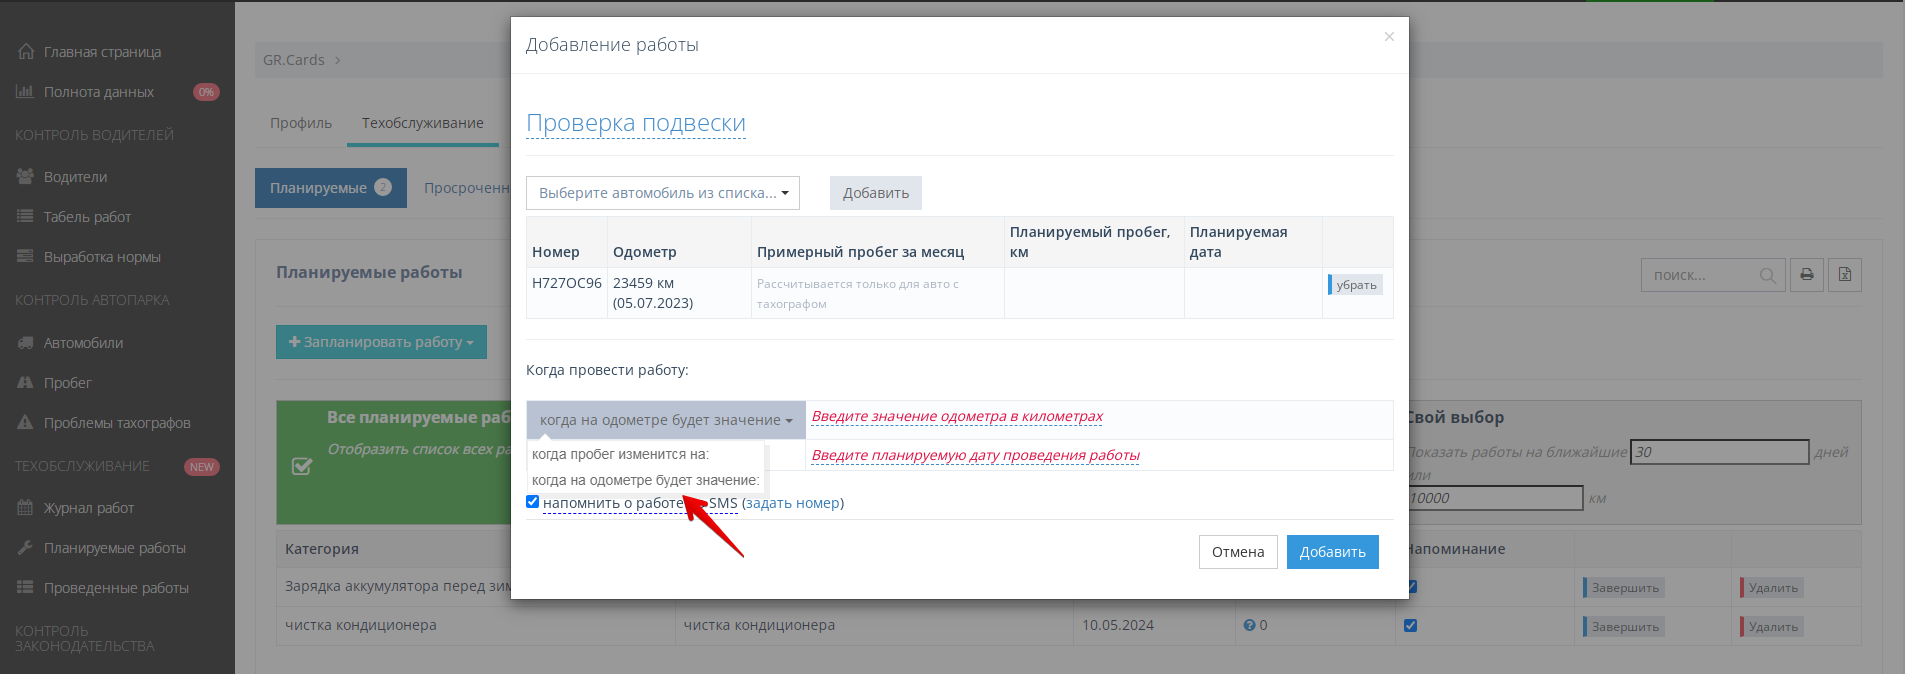
Task: Open Журнал работ in the sidebar
Action: click(x=88, y=508)
